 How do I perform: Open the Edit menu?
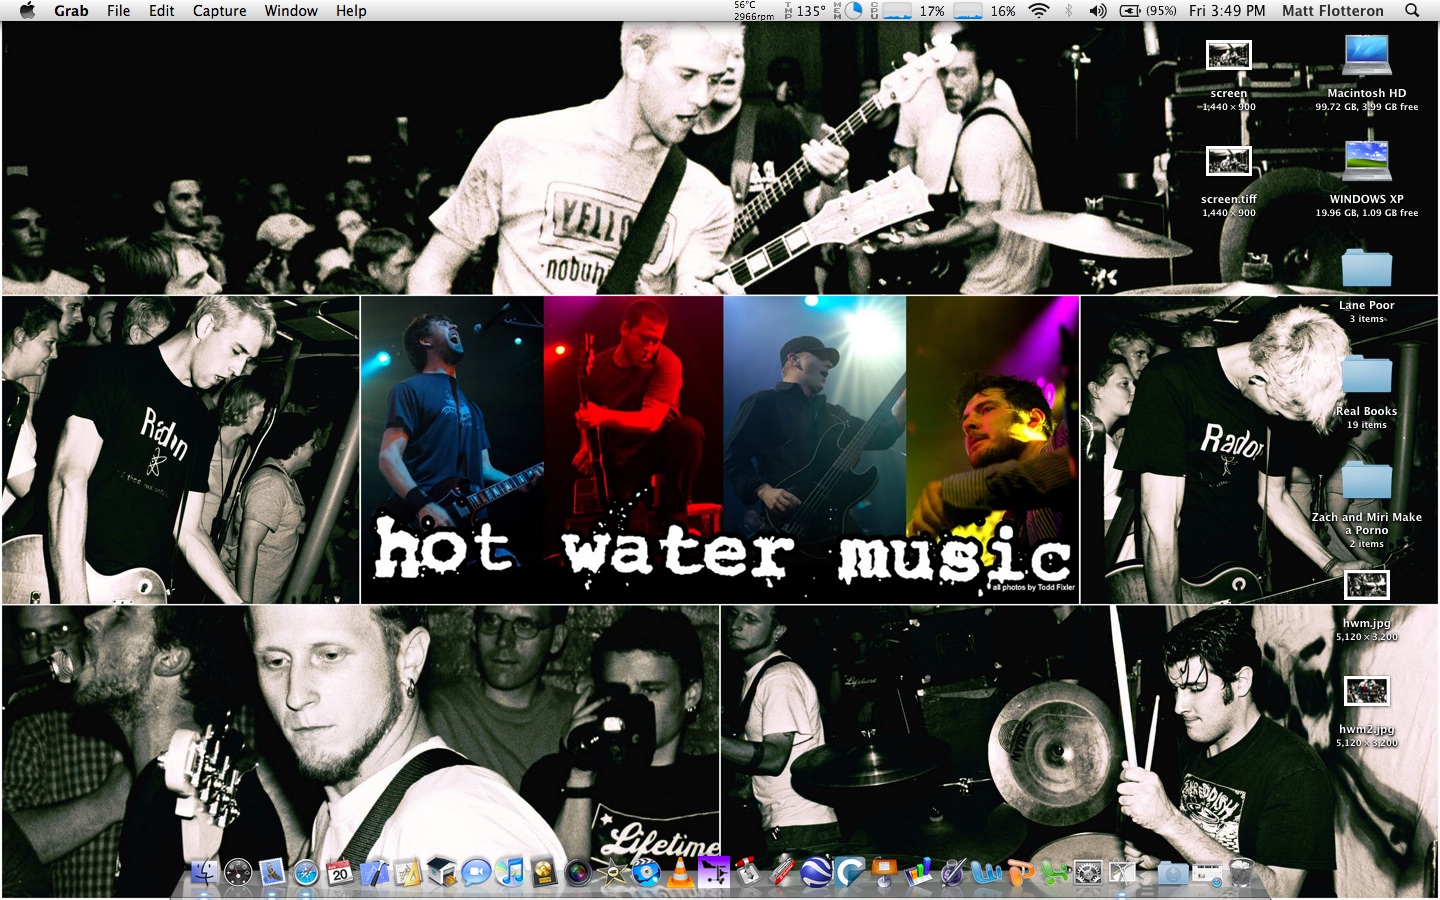click(161, 10)
